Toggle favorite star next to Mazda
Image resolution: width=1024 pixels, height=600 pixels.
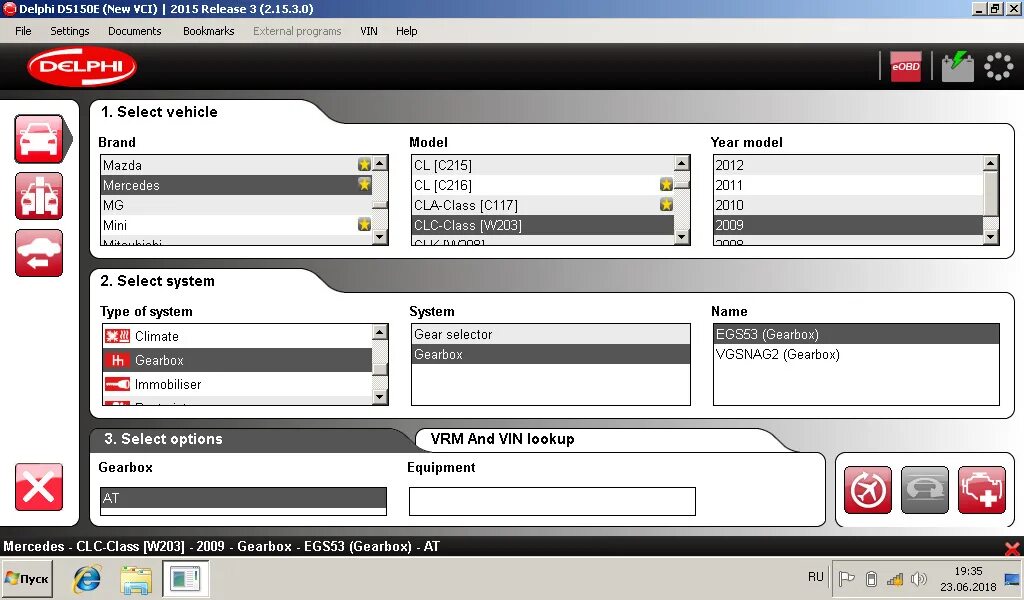click(x=364, y=165)
